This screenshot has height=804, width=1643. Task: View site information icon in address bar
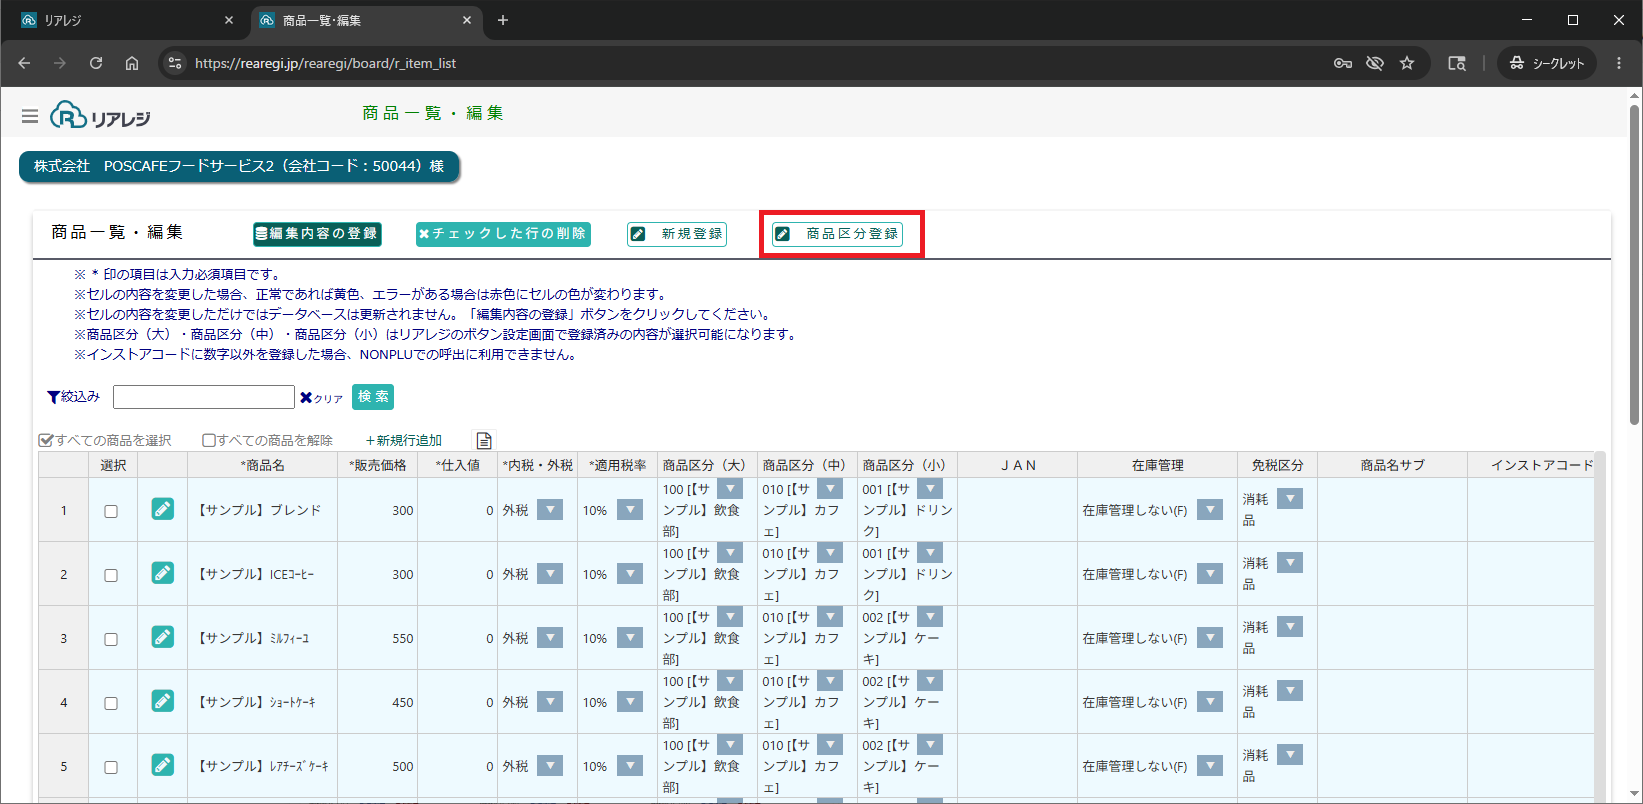tap(175, 63)
